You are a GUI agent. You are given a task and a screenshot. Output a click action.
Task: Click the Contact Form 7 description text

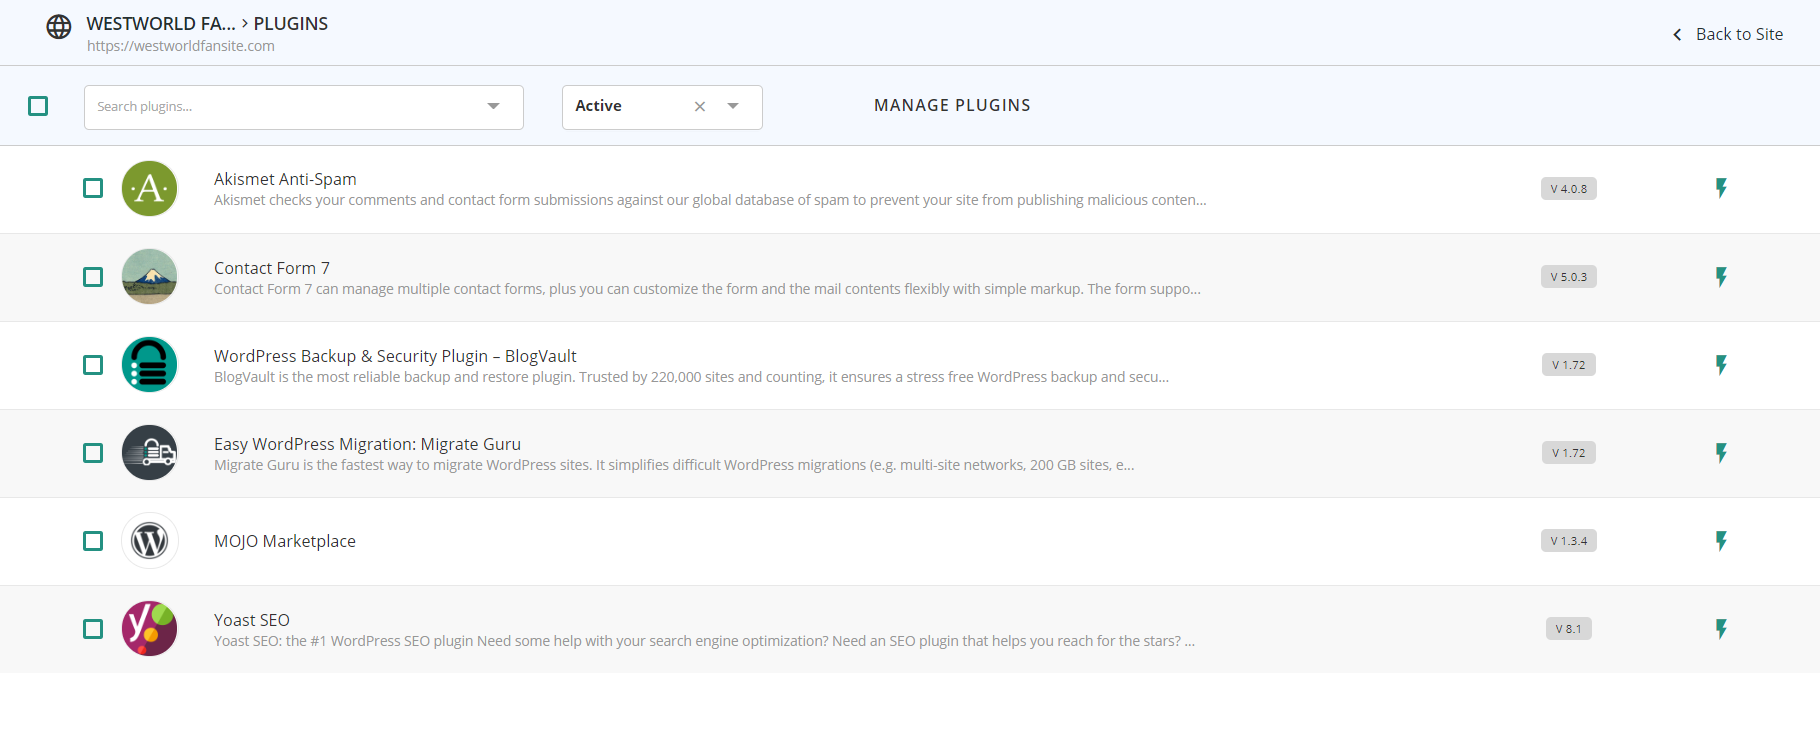(x=707, y=289)
